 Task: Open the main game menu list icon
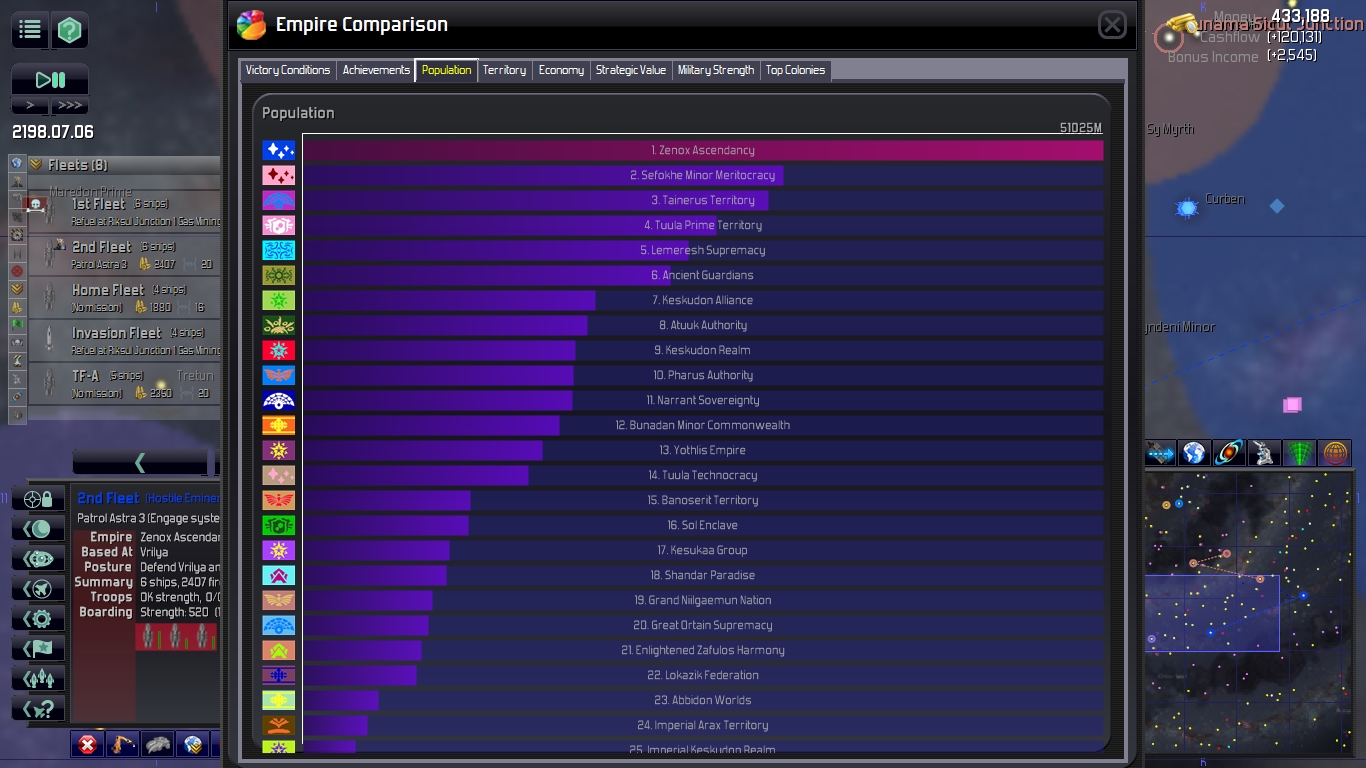[30, 30]
